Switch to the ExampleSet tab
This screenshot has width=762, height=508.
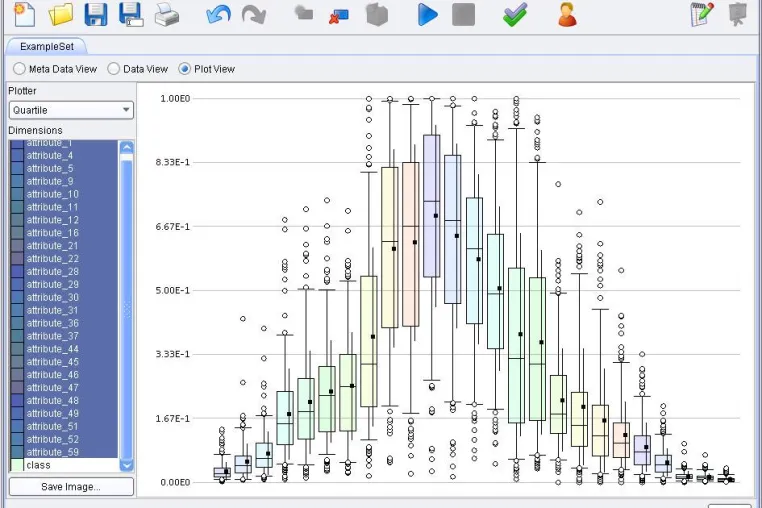(x=47, y=47)
